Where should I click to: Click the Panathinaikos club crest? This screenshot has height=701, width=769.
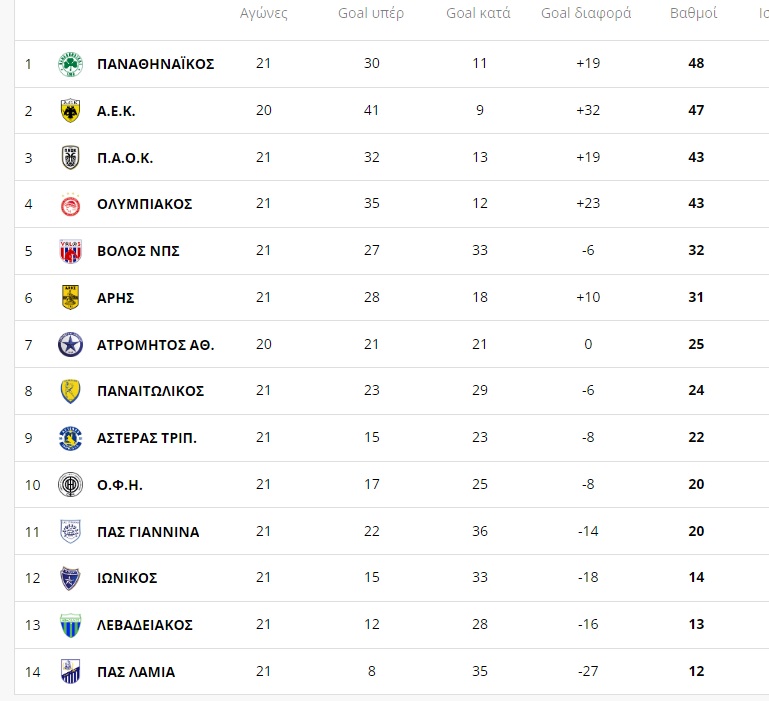(x=70, y=64)
